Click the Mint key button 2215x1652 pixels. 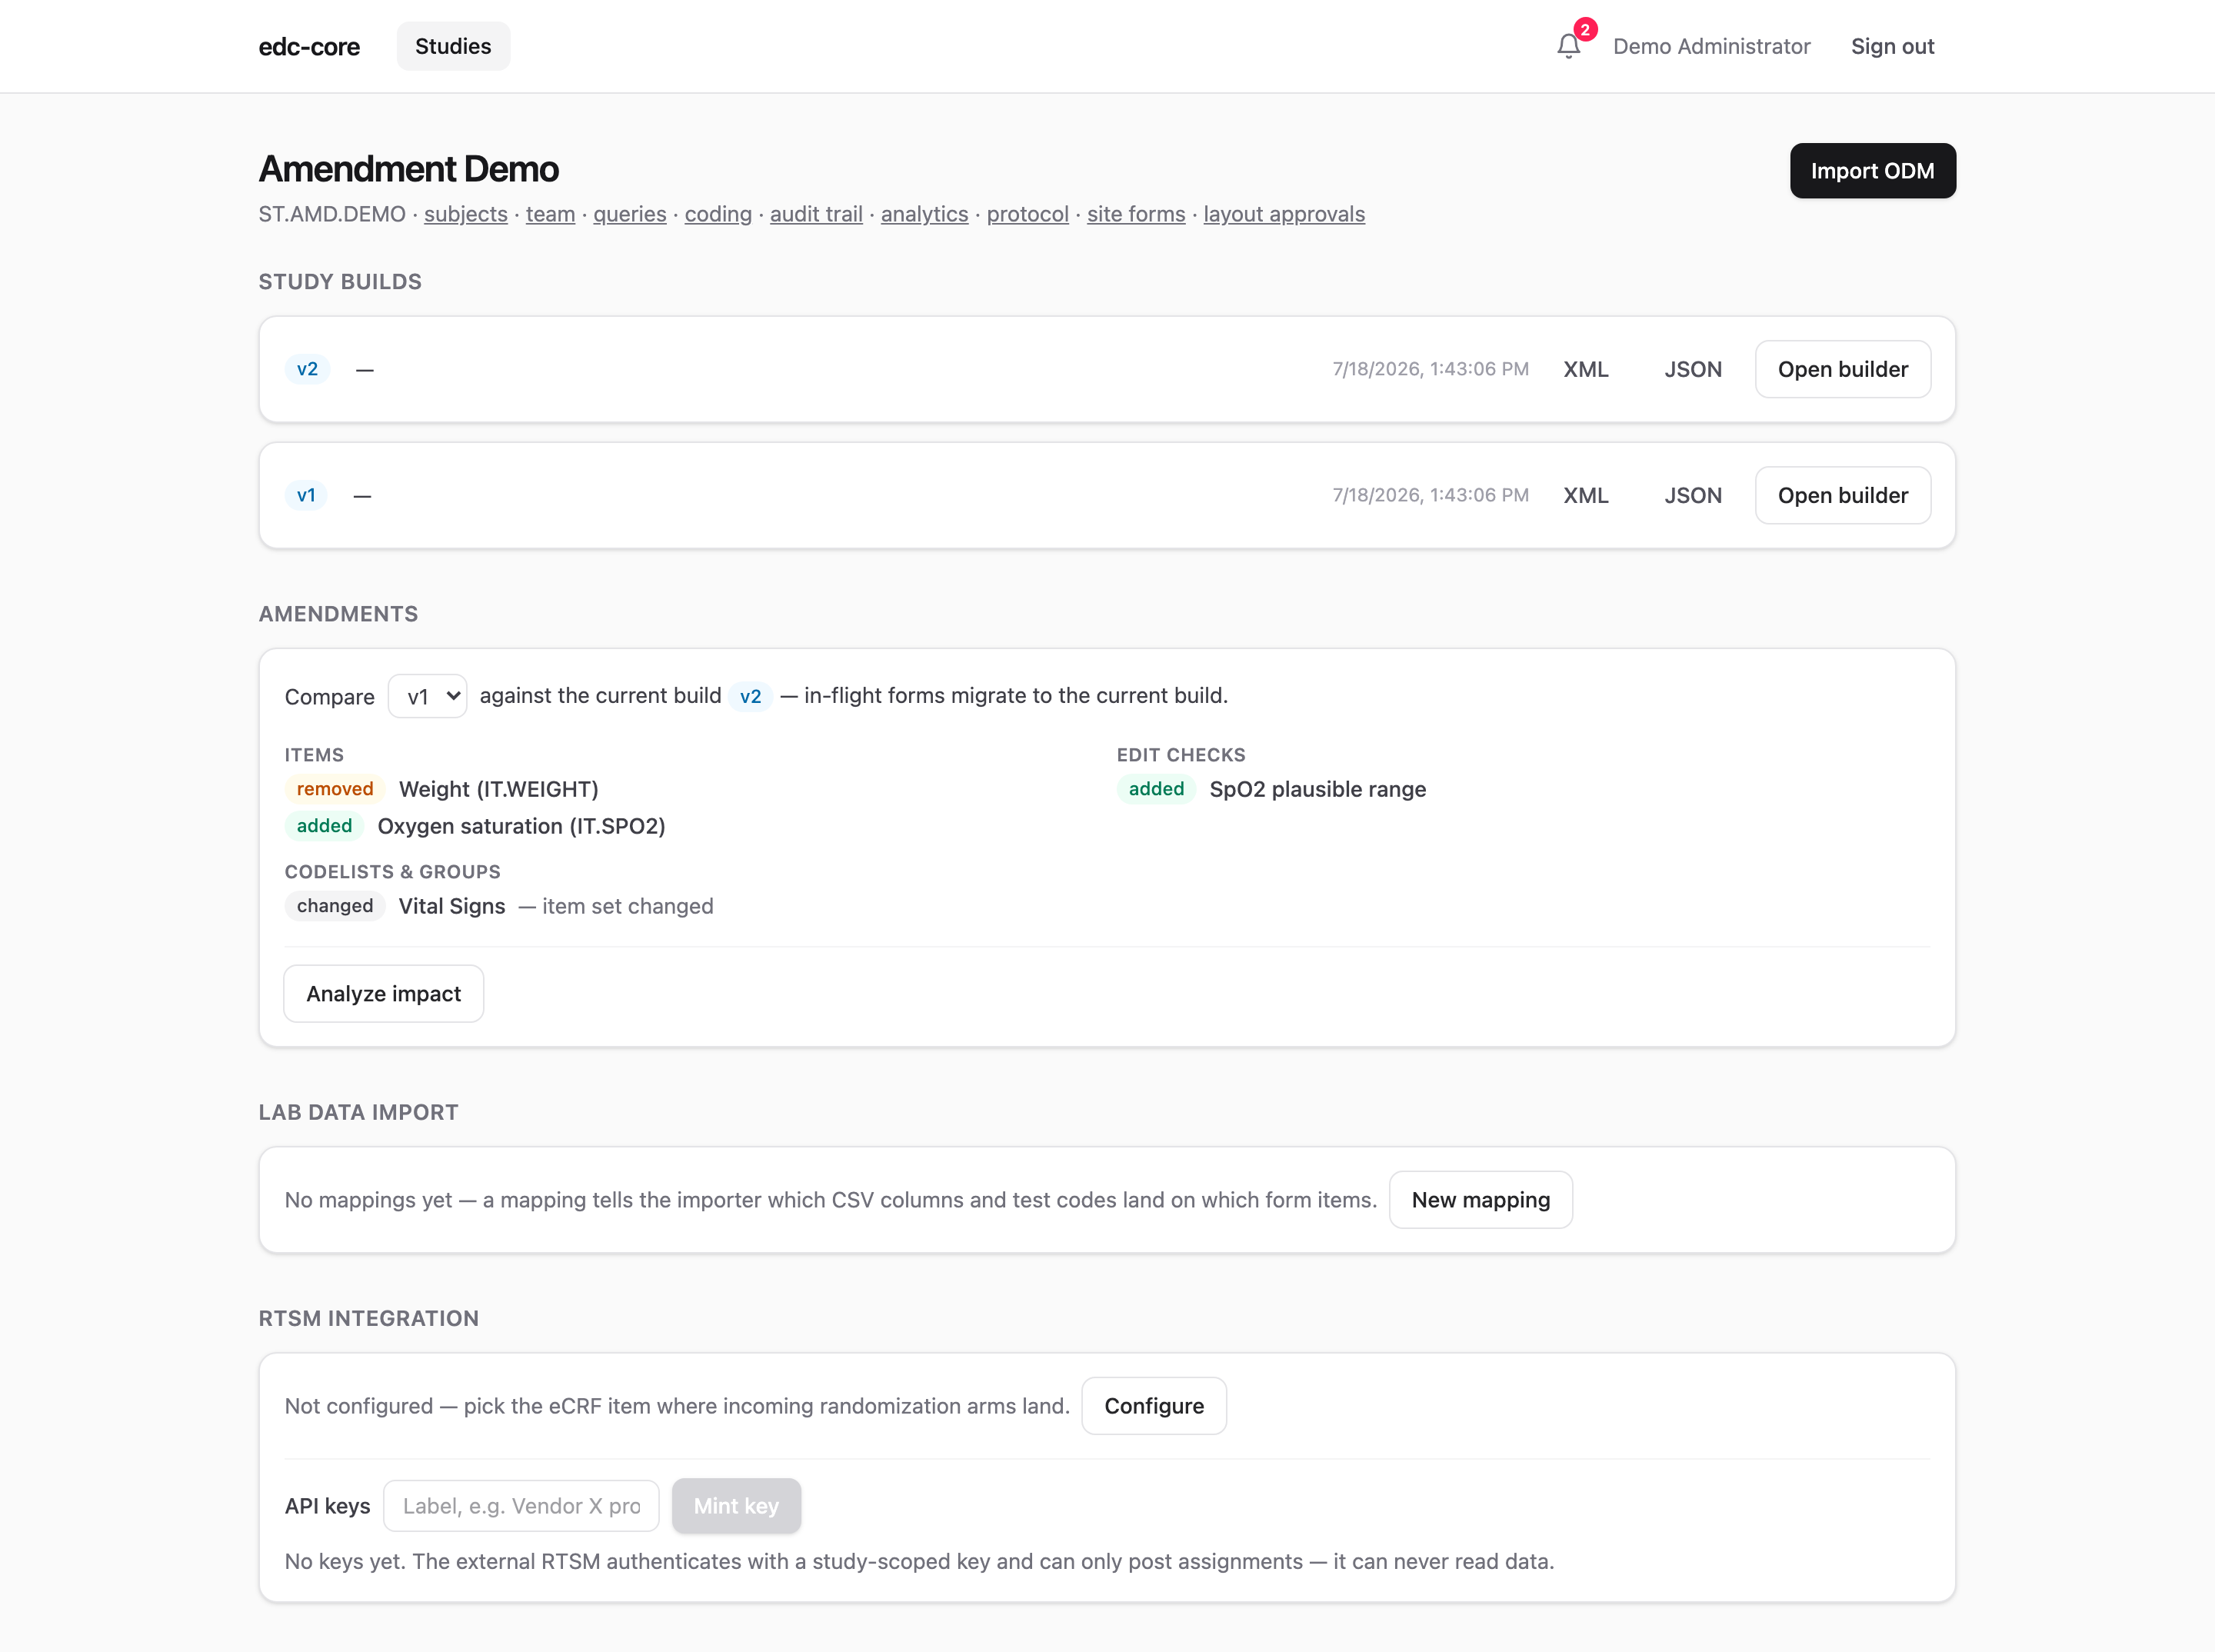(x=736, y=1506)
